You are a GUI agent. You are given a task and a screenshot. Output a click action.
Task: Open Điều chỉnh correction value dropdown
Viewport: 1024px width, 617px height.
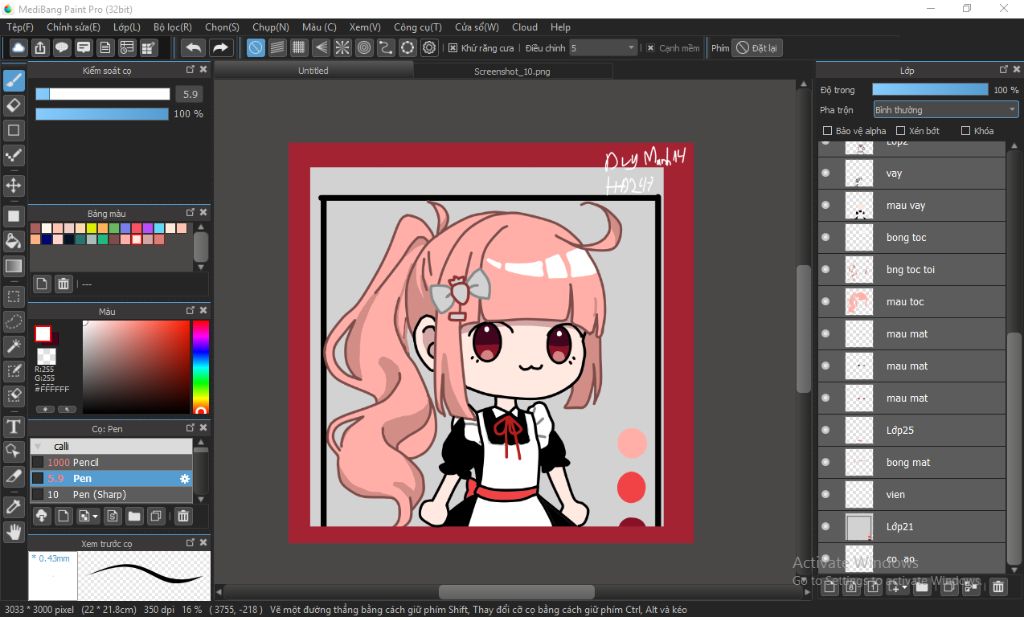tap(603, 48)
